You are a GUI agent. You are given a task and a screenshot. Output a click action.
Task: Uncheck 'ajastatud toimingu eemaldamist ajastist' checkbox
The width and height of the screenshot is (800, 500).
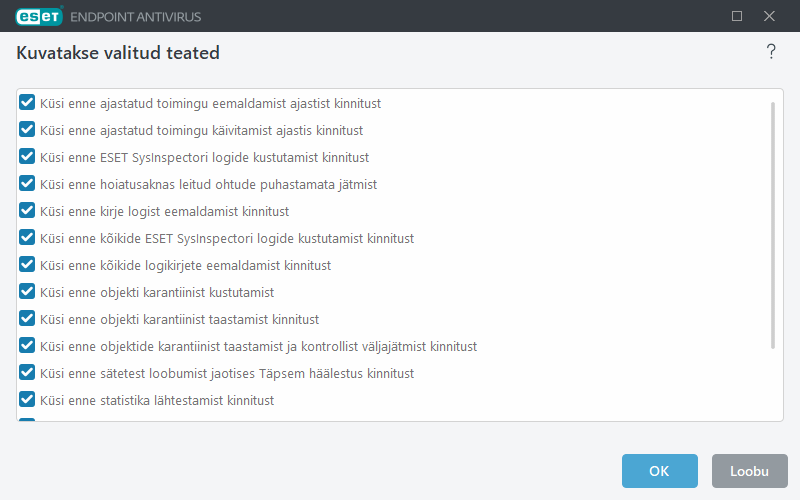tap(28, 103)
